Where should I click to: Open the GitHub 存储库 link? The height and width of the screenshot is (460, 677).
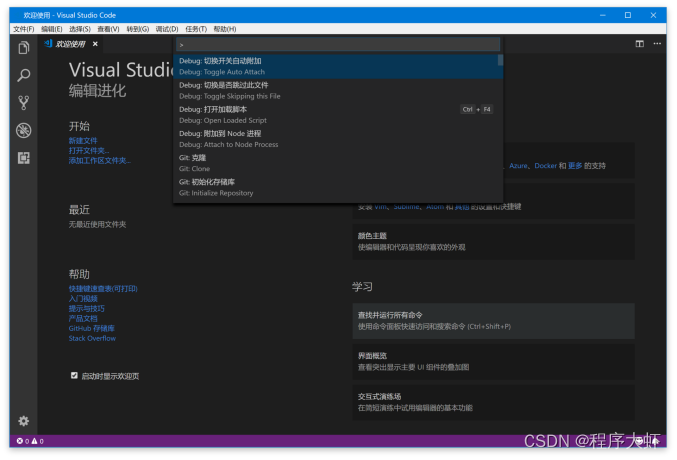pos(92,328)
